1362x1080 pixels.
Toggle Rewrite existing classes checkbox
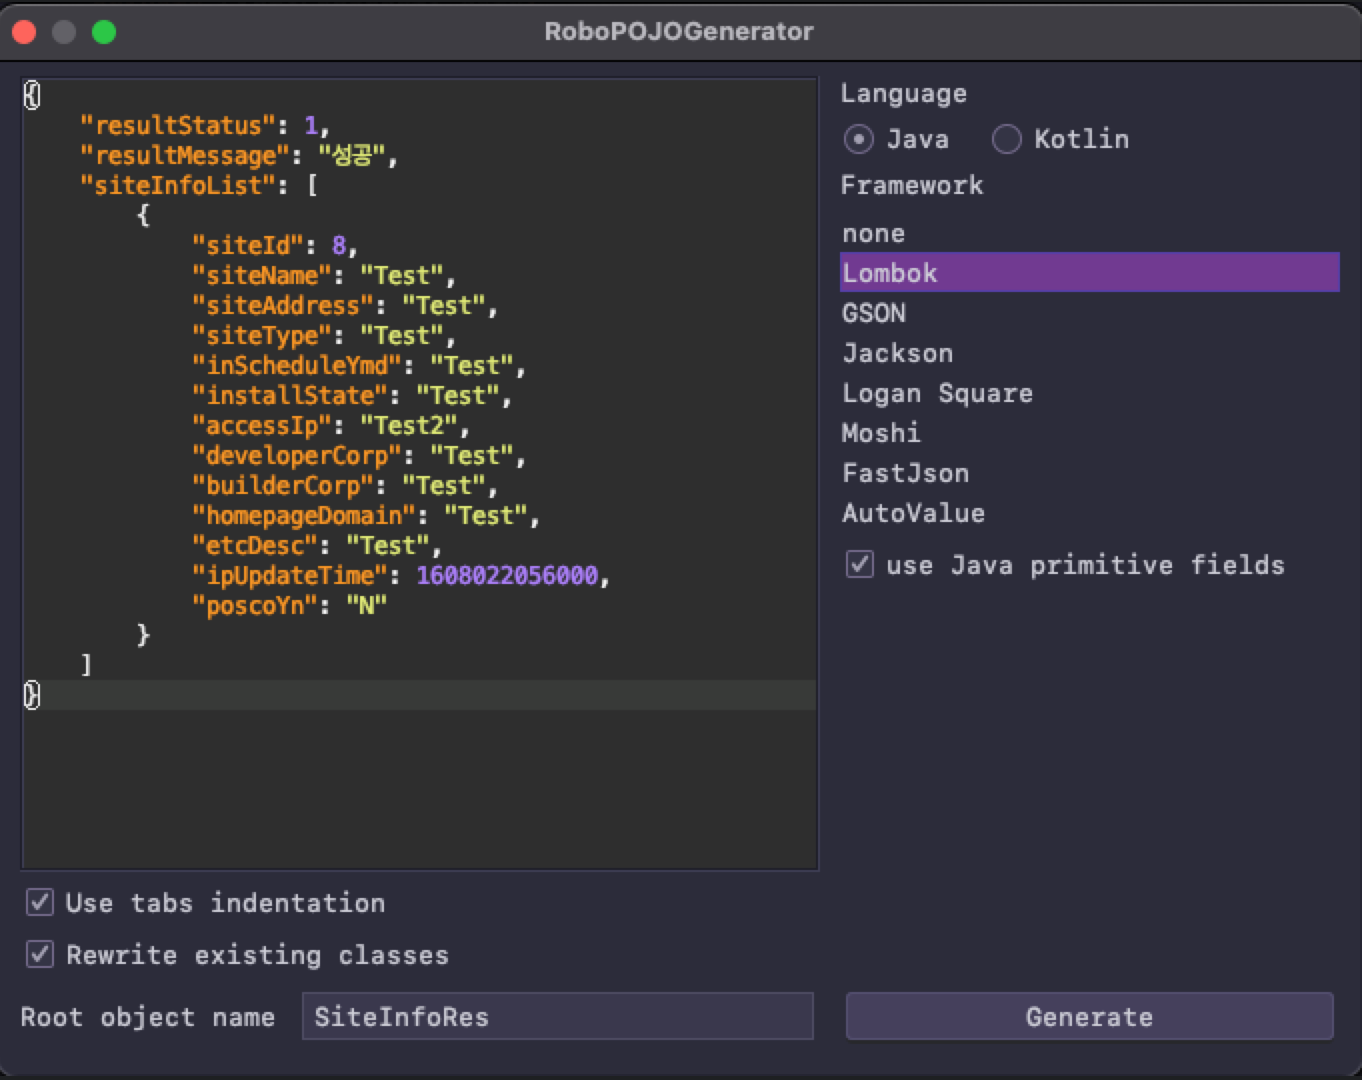(40, 954)
